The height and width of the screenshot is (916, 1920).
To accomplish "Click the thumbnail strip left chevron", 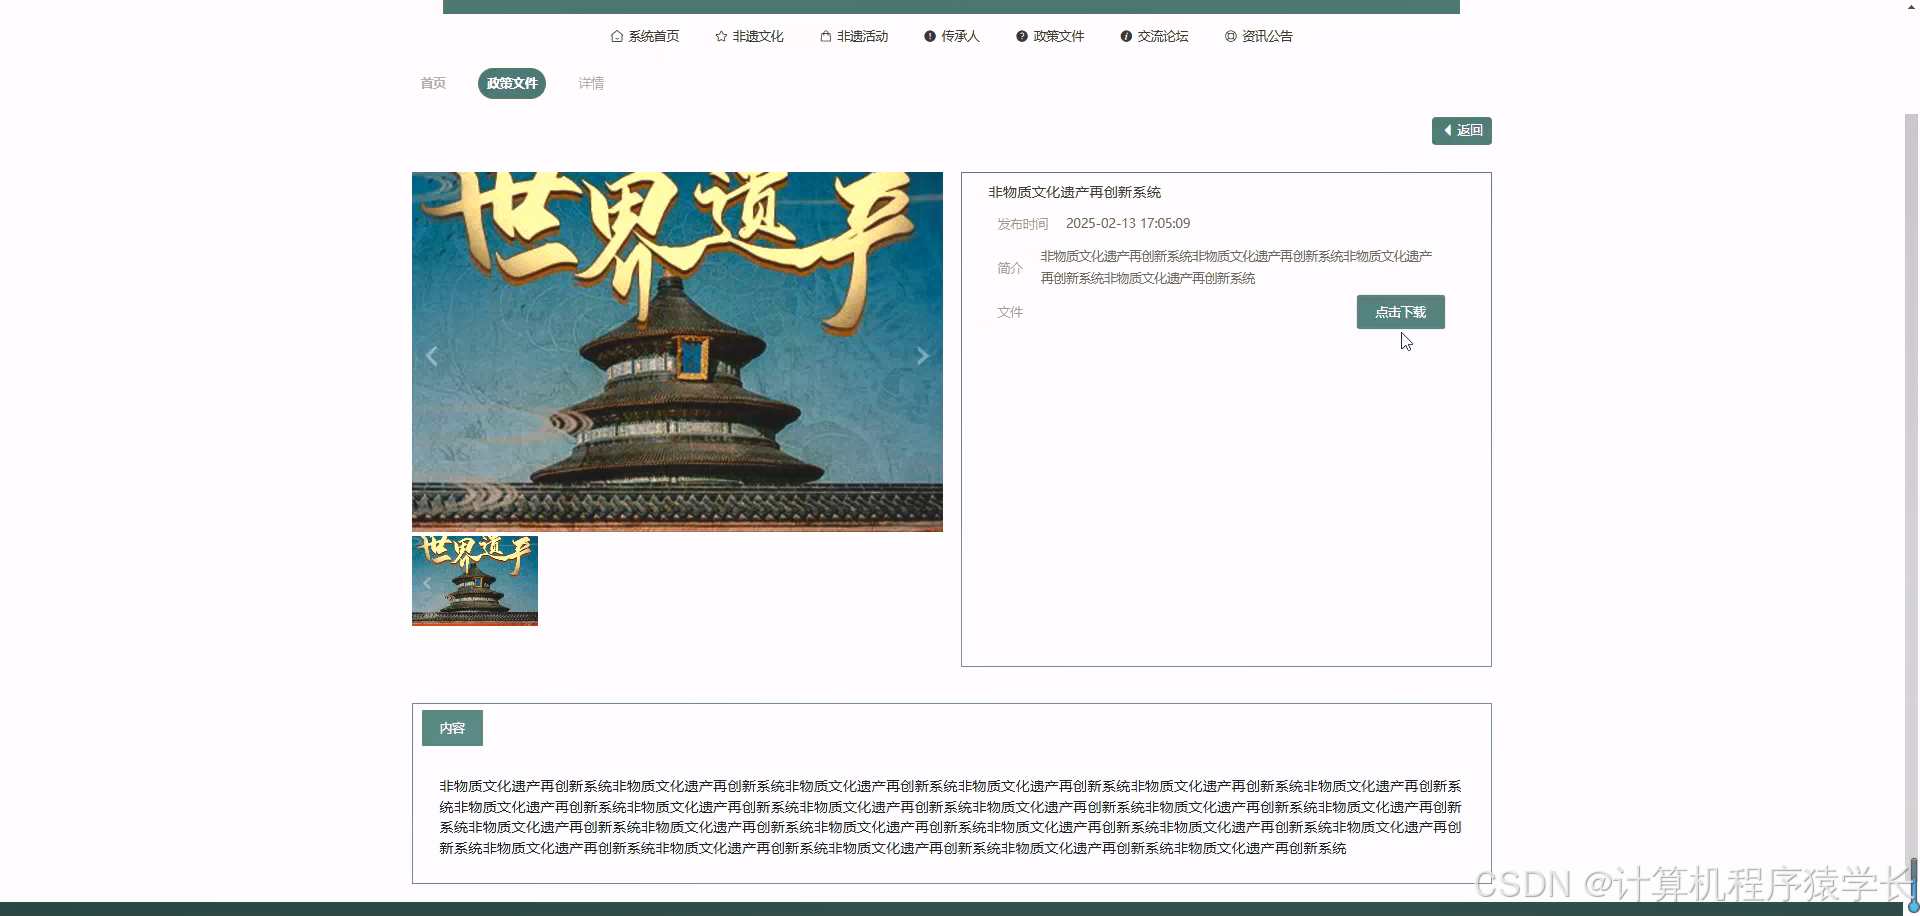I will [427, 583].
